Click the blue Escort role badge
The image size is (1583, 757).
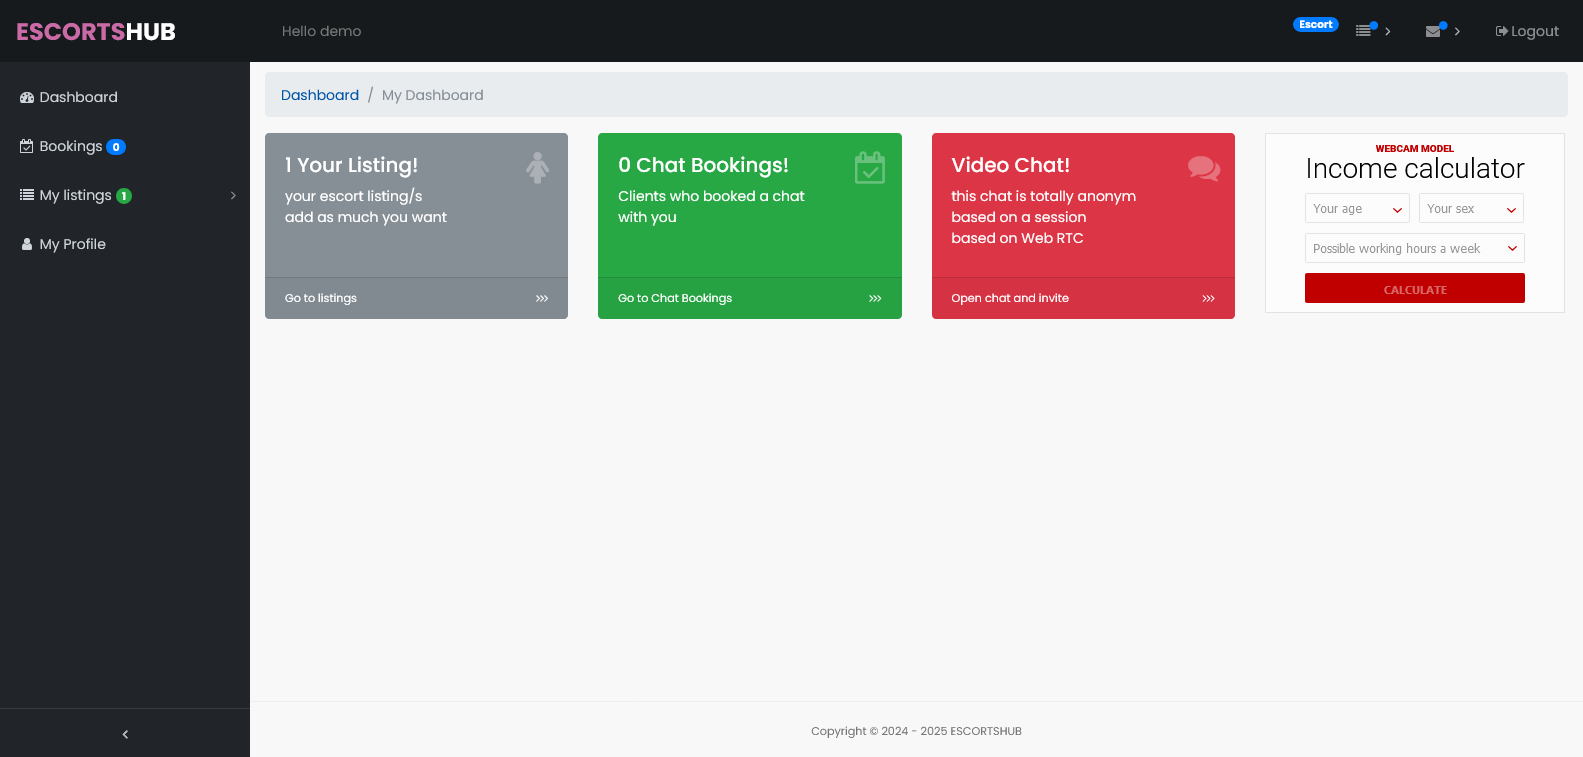click(x=1316, y=24)
